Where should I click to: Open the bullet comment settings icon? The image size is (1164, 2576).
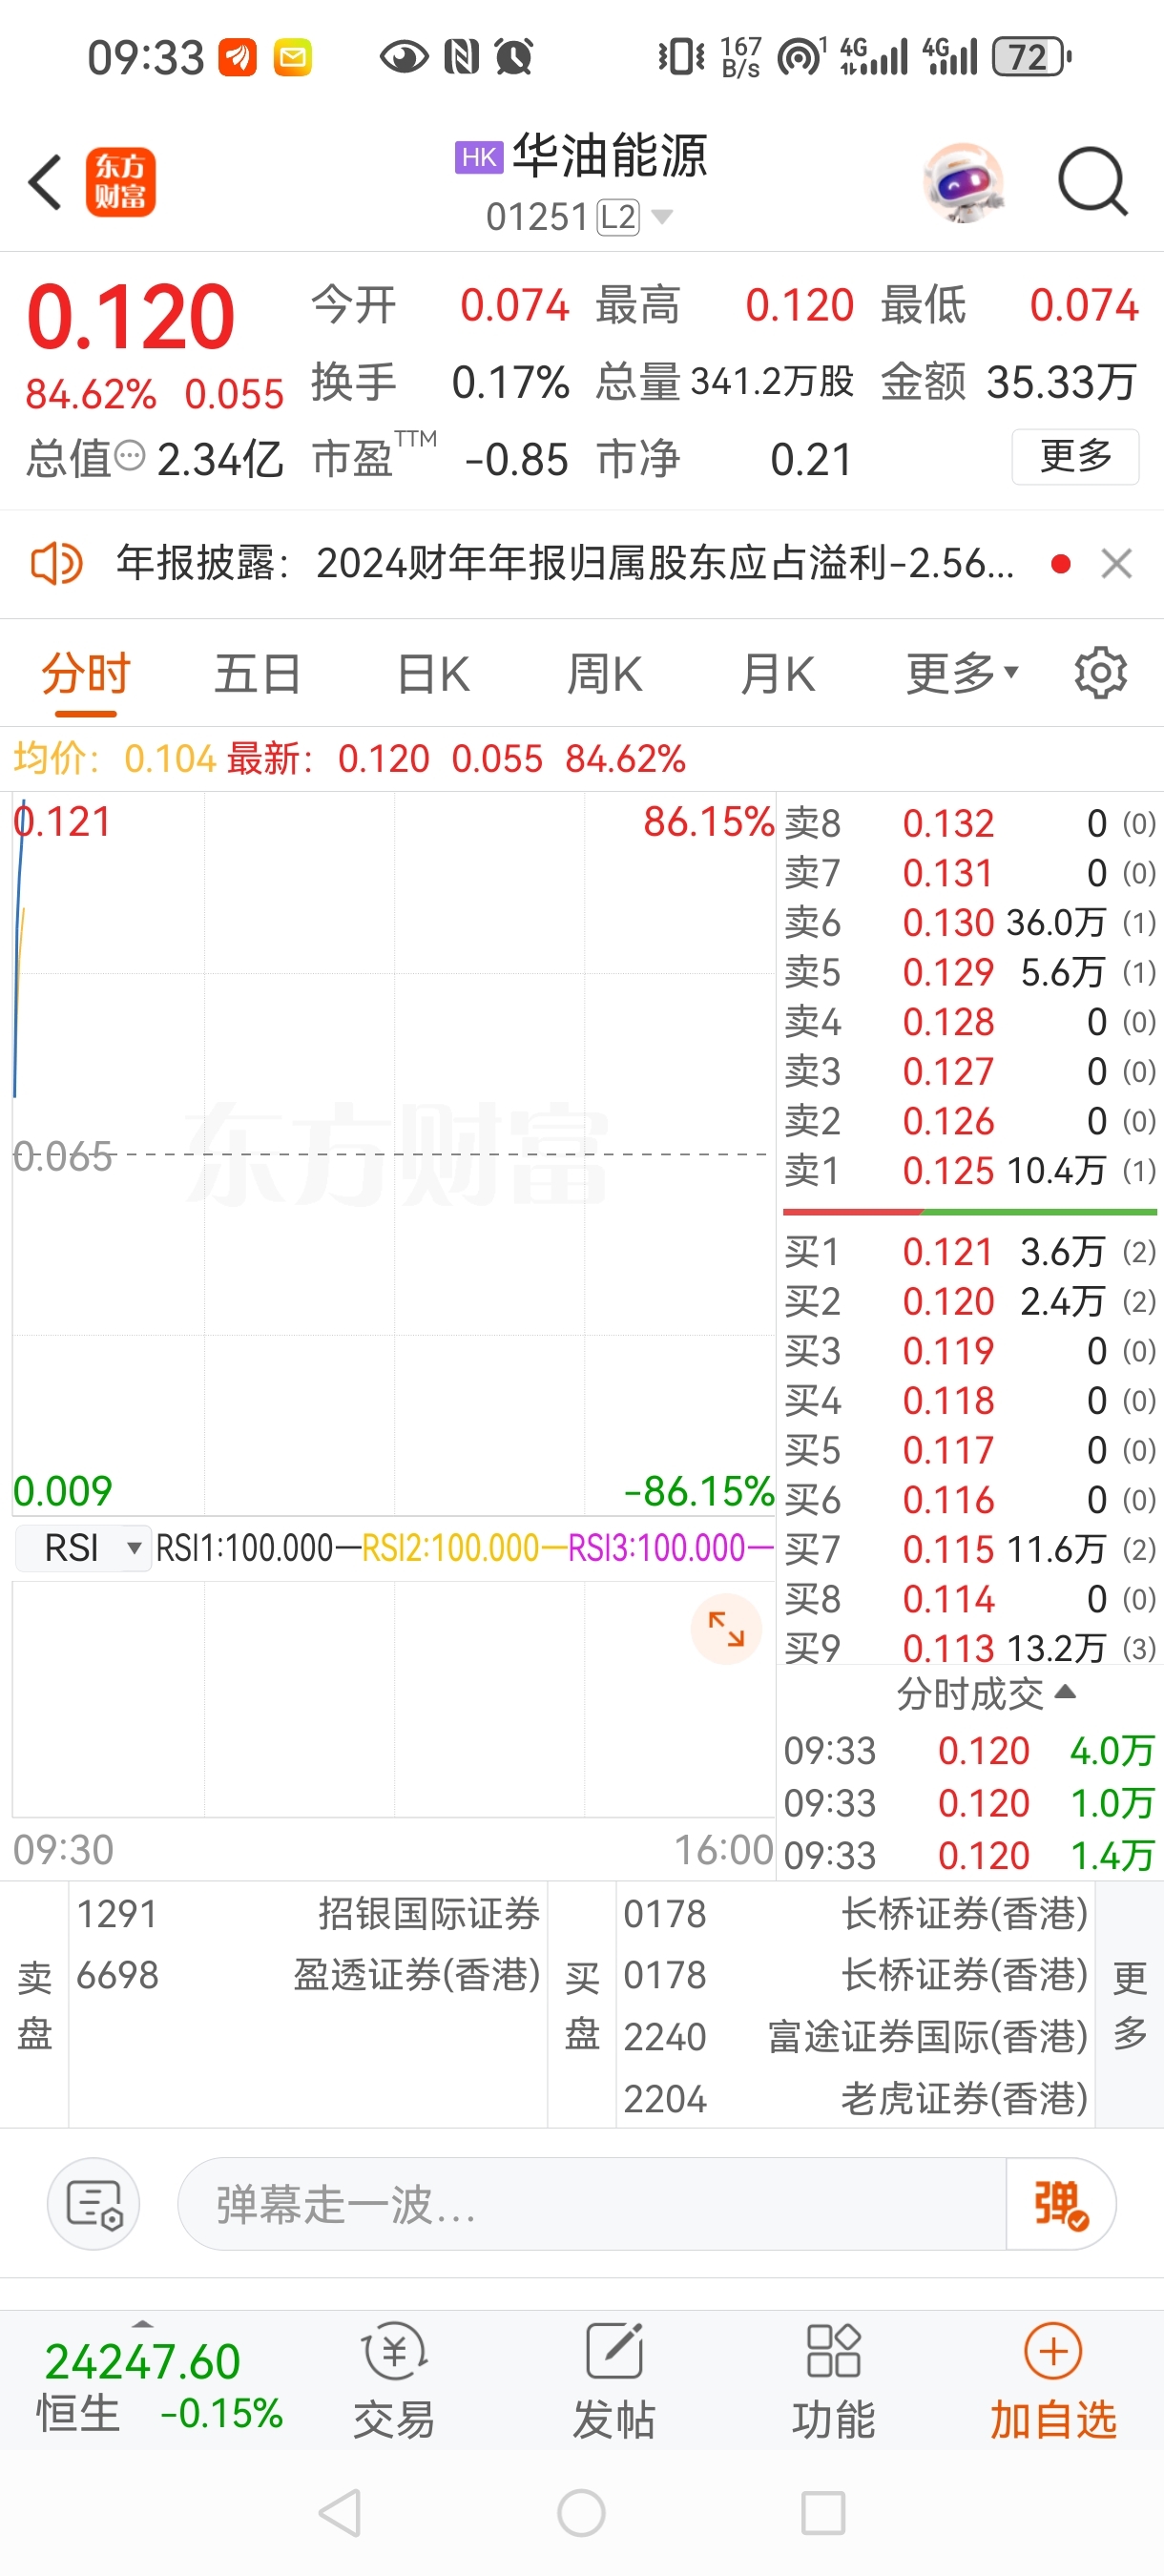point(93,2204)
